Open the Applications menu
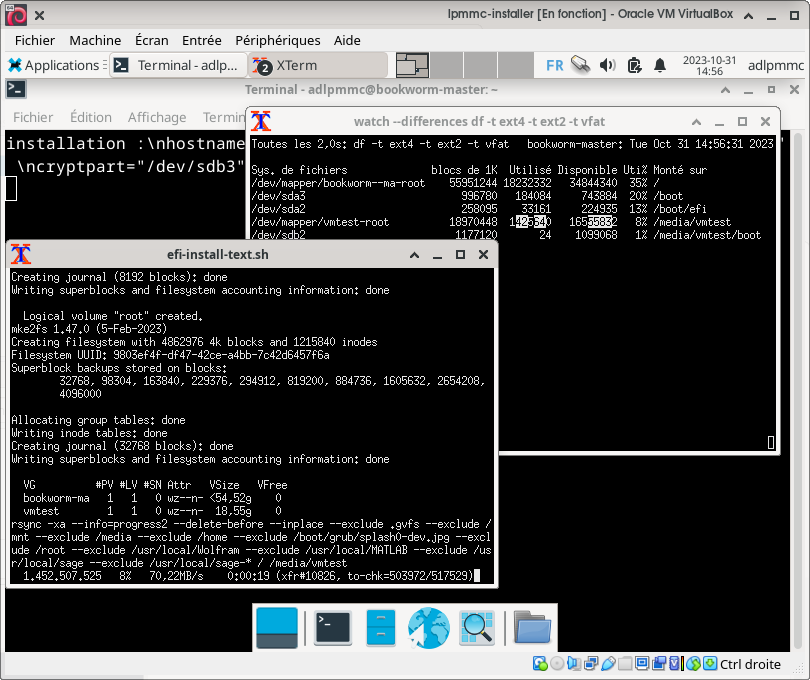The height and width of the screenshot is (680, 810). pos(53,65)
